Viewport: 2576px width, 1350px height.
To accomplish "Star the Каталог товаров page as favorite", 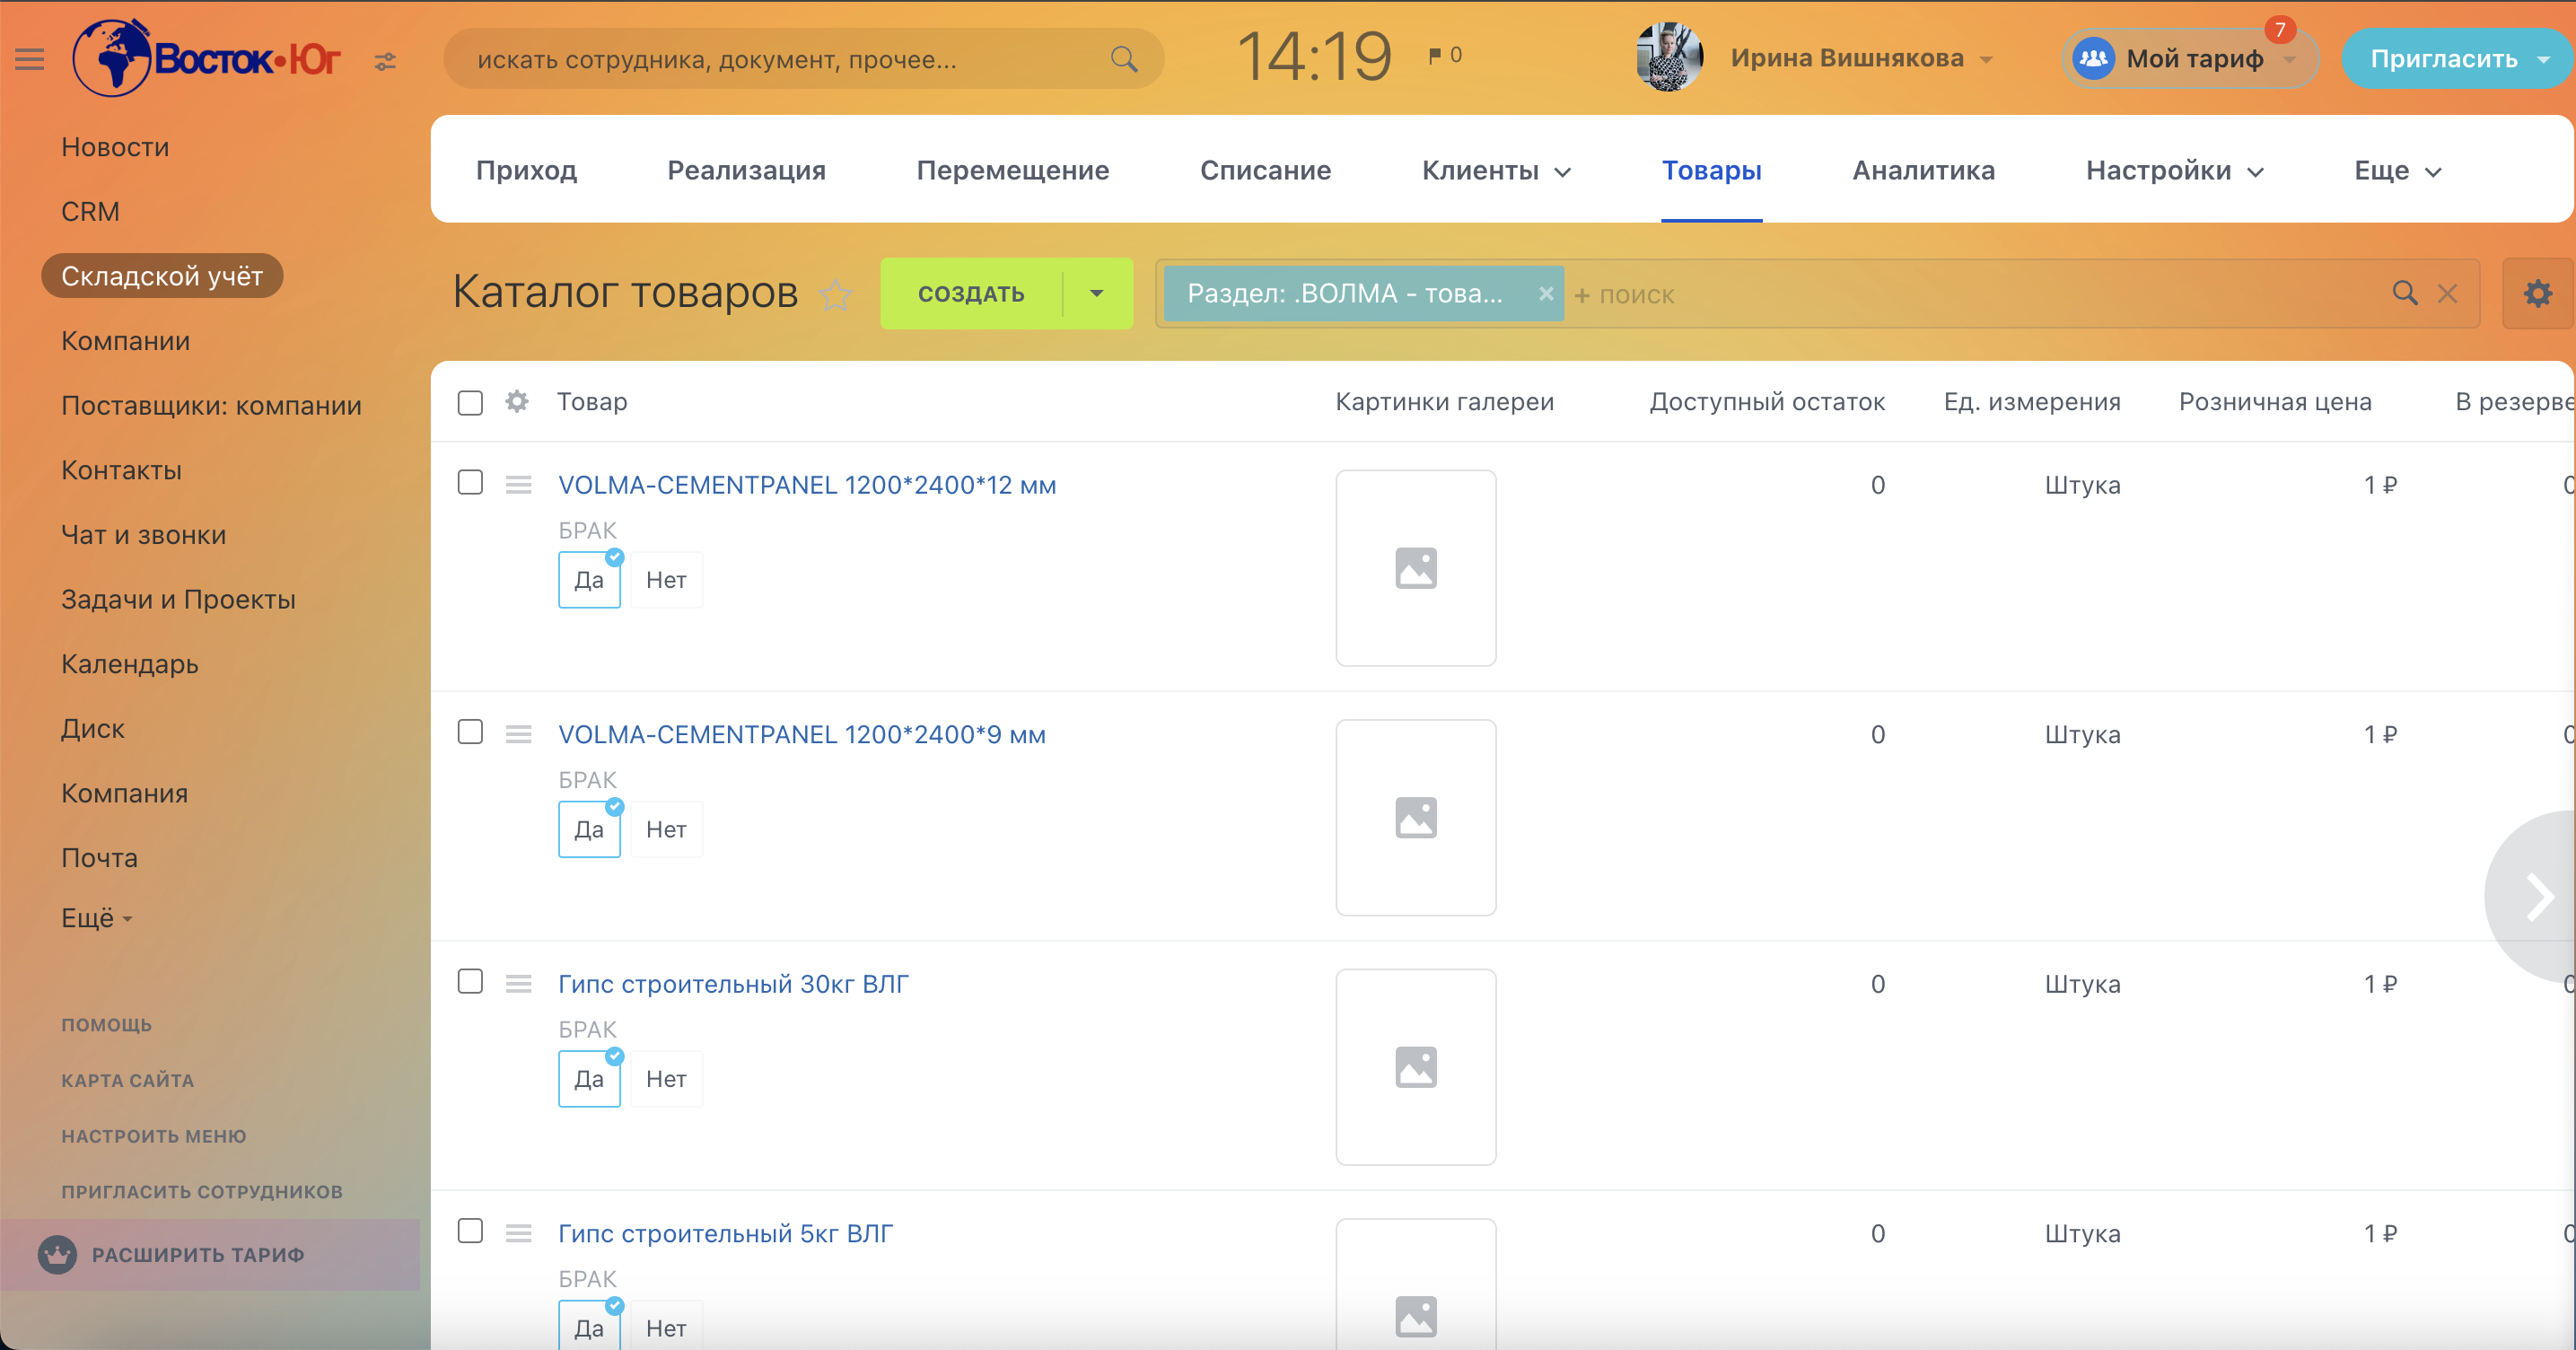I will click(835, 294).
